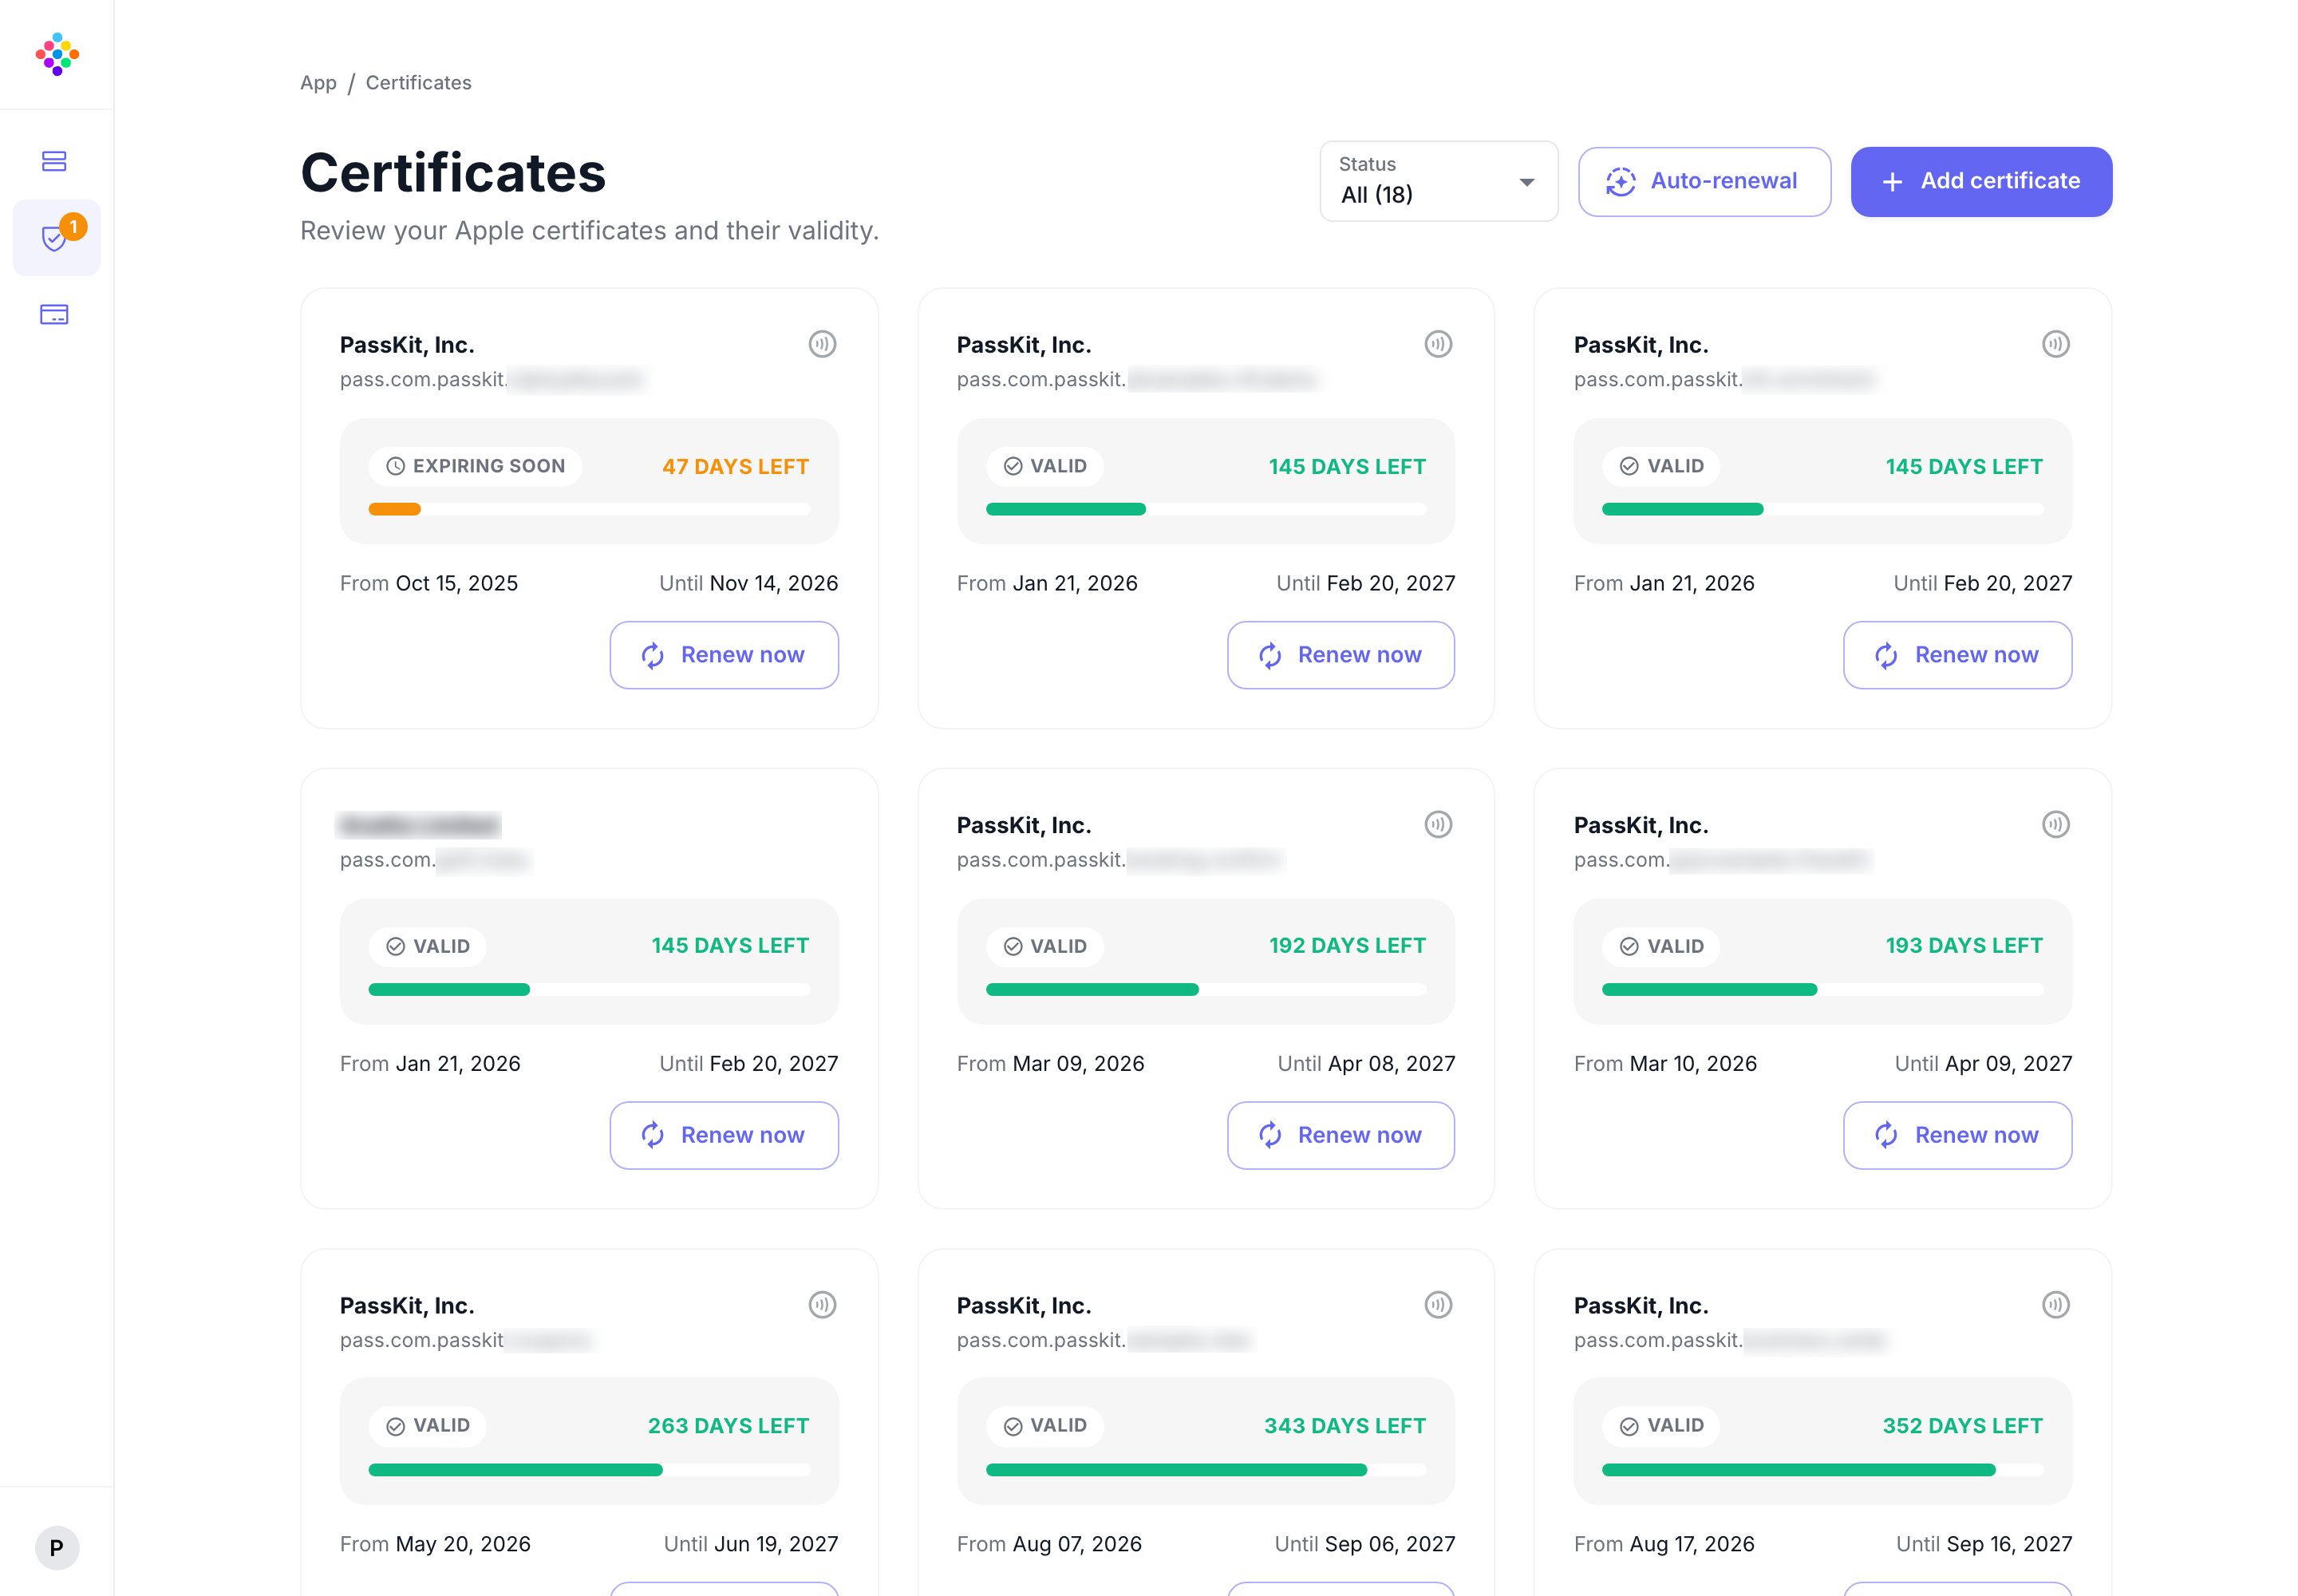Click the "352 DAYS LEFT" label
Screen dimensions: 2298x1596
[x=1963, y=1426]
